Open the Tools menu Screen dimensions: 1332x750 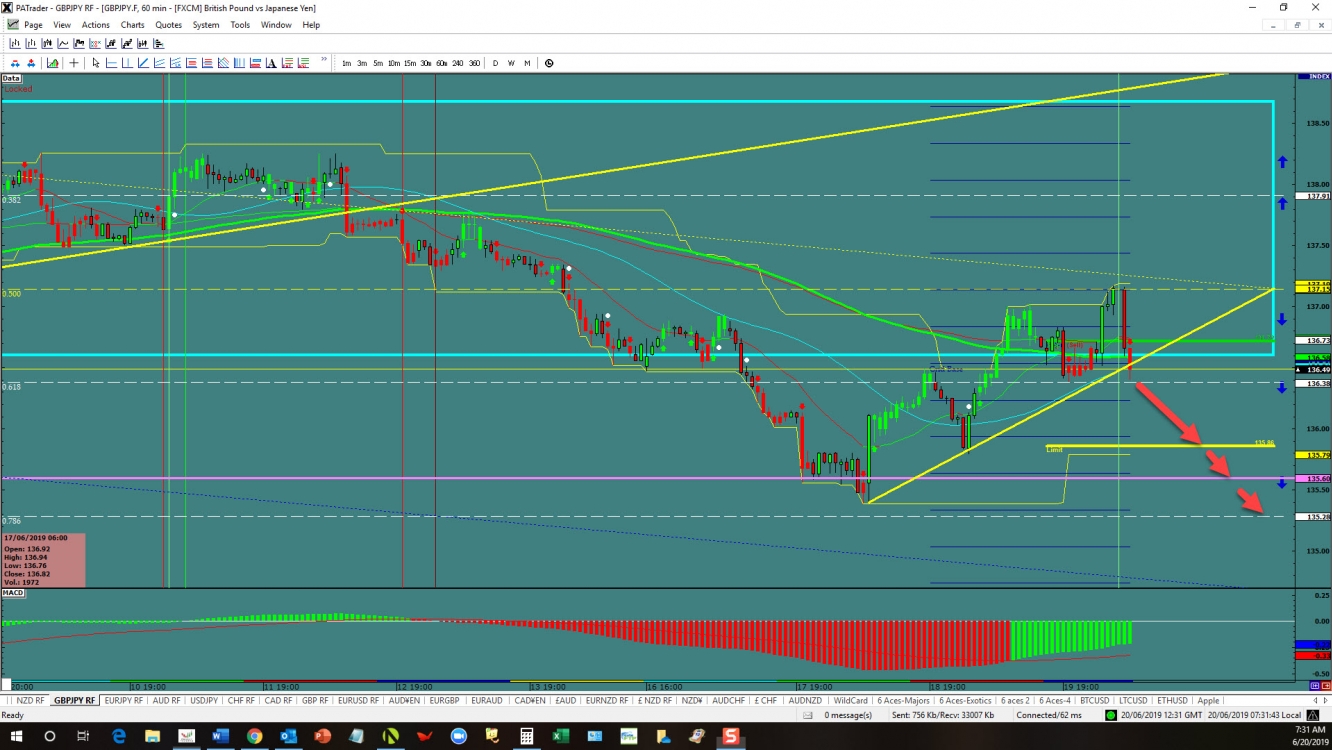pos(240,25)
